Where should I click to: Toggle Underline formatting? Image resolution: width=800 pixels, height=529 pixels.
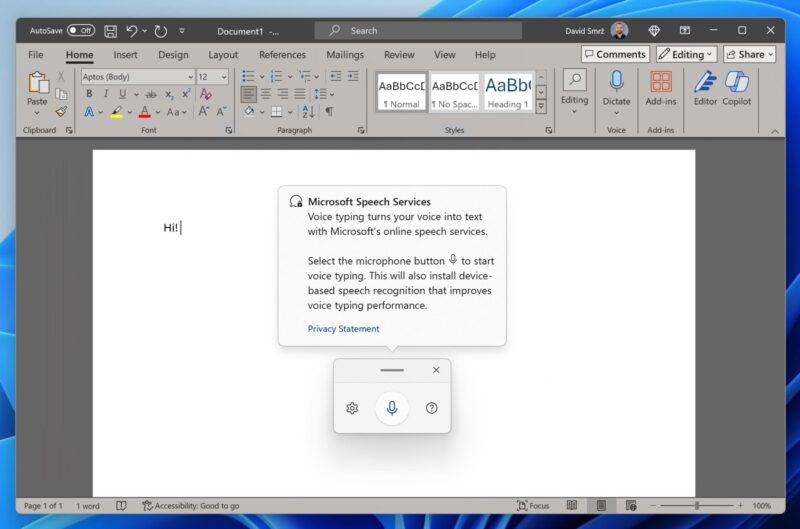pyautogui.click(x=122, y=94)
